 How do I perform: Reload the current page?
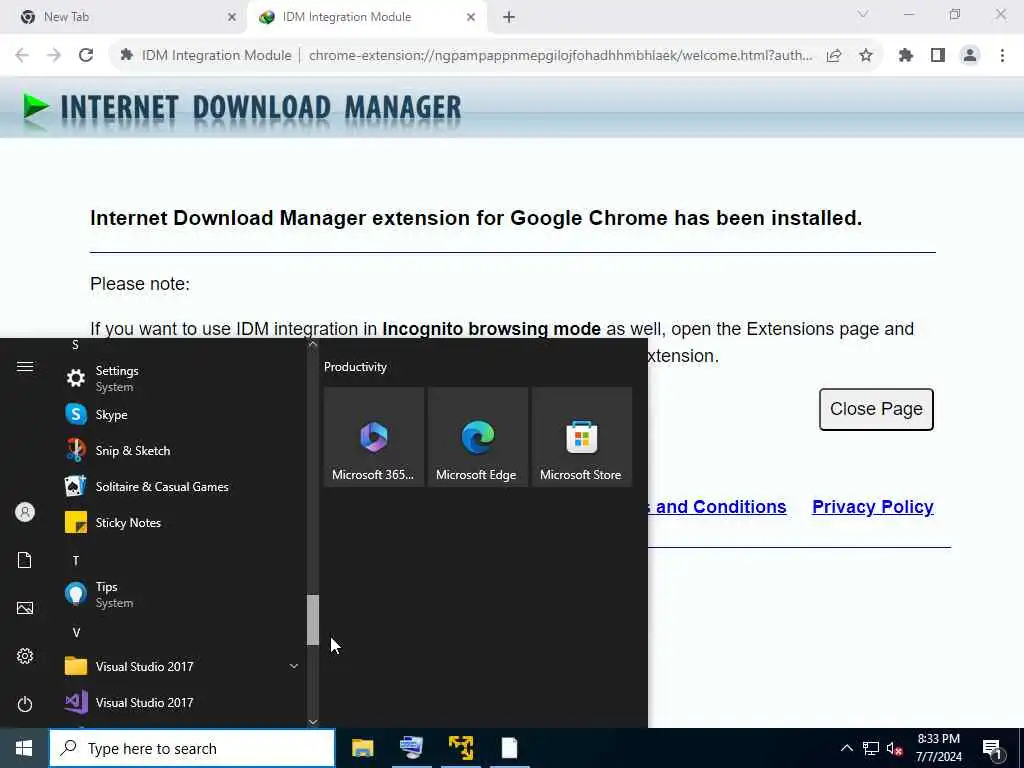pyautogui.click(x=86, y=55)
